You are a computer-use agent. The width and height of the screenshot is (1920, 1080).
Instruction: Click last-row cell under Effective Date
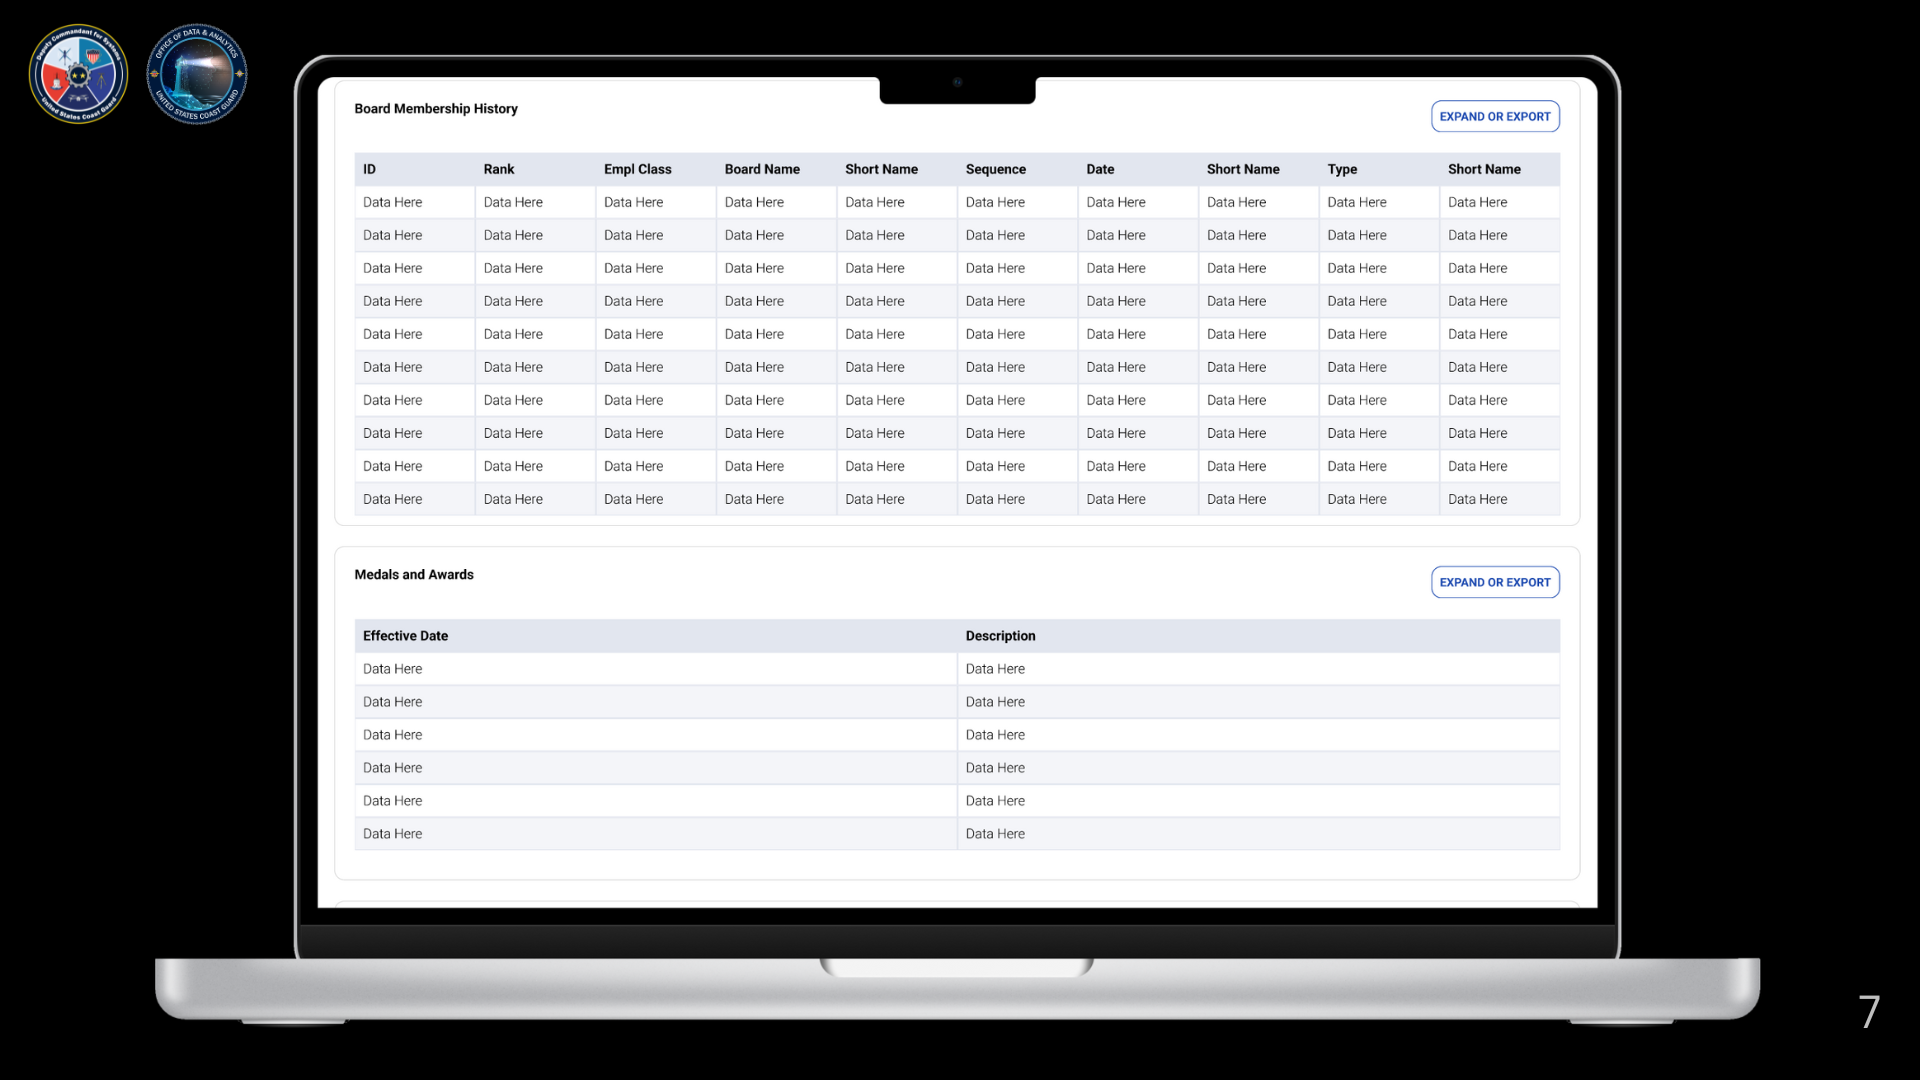point(656,834)
